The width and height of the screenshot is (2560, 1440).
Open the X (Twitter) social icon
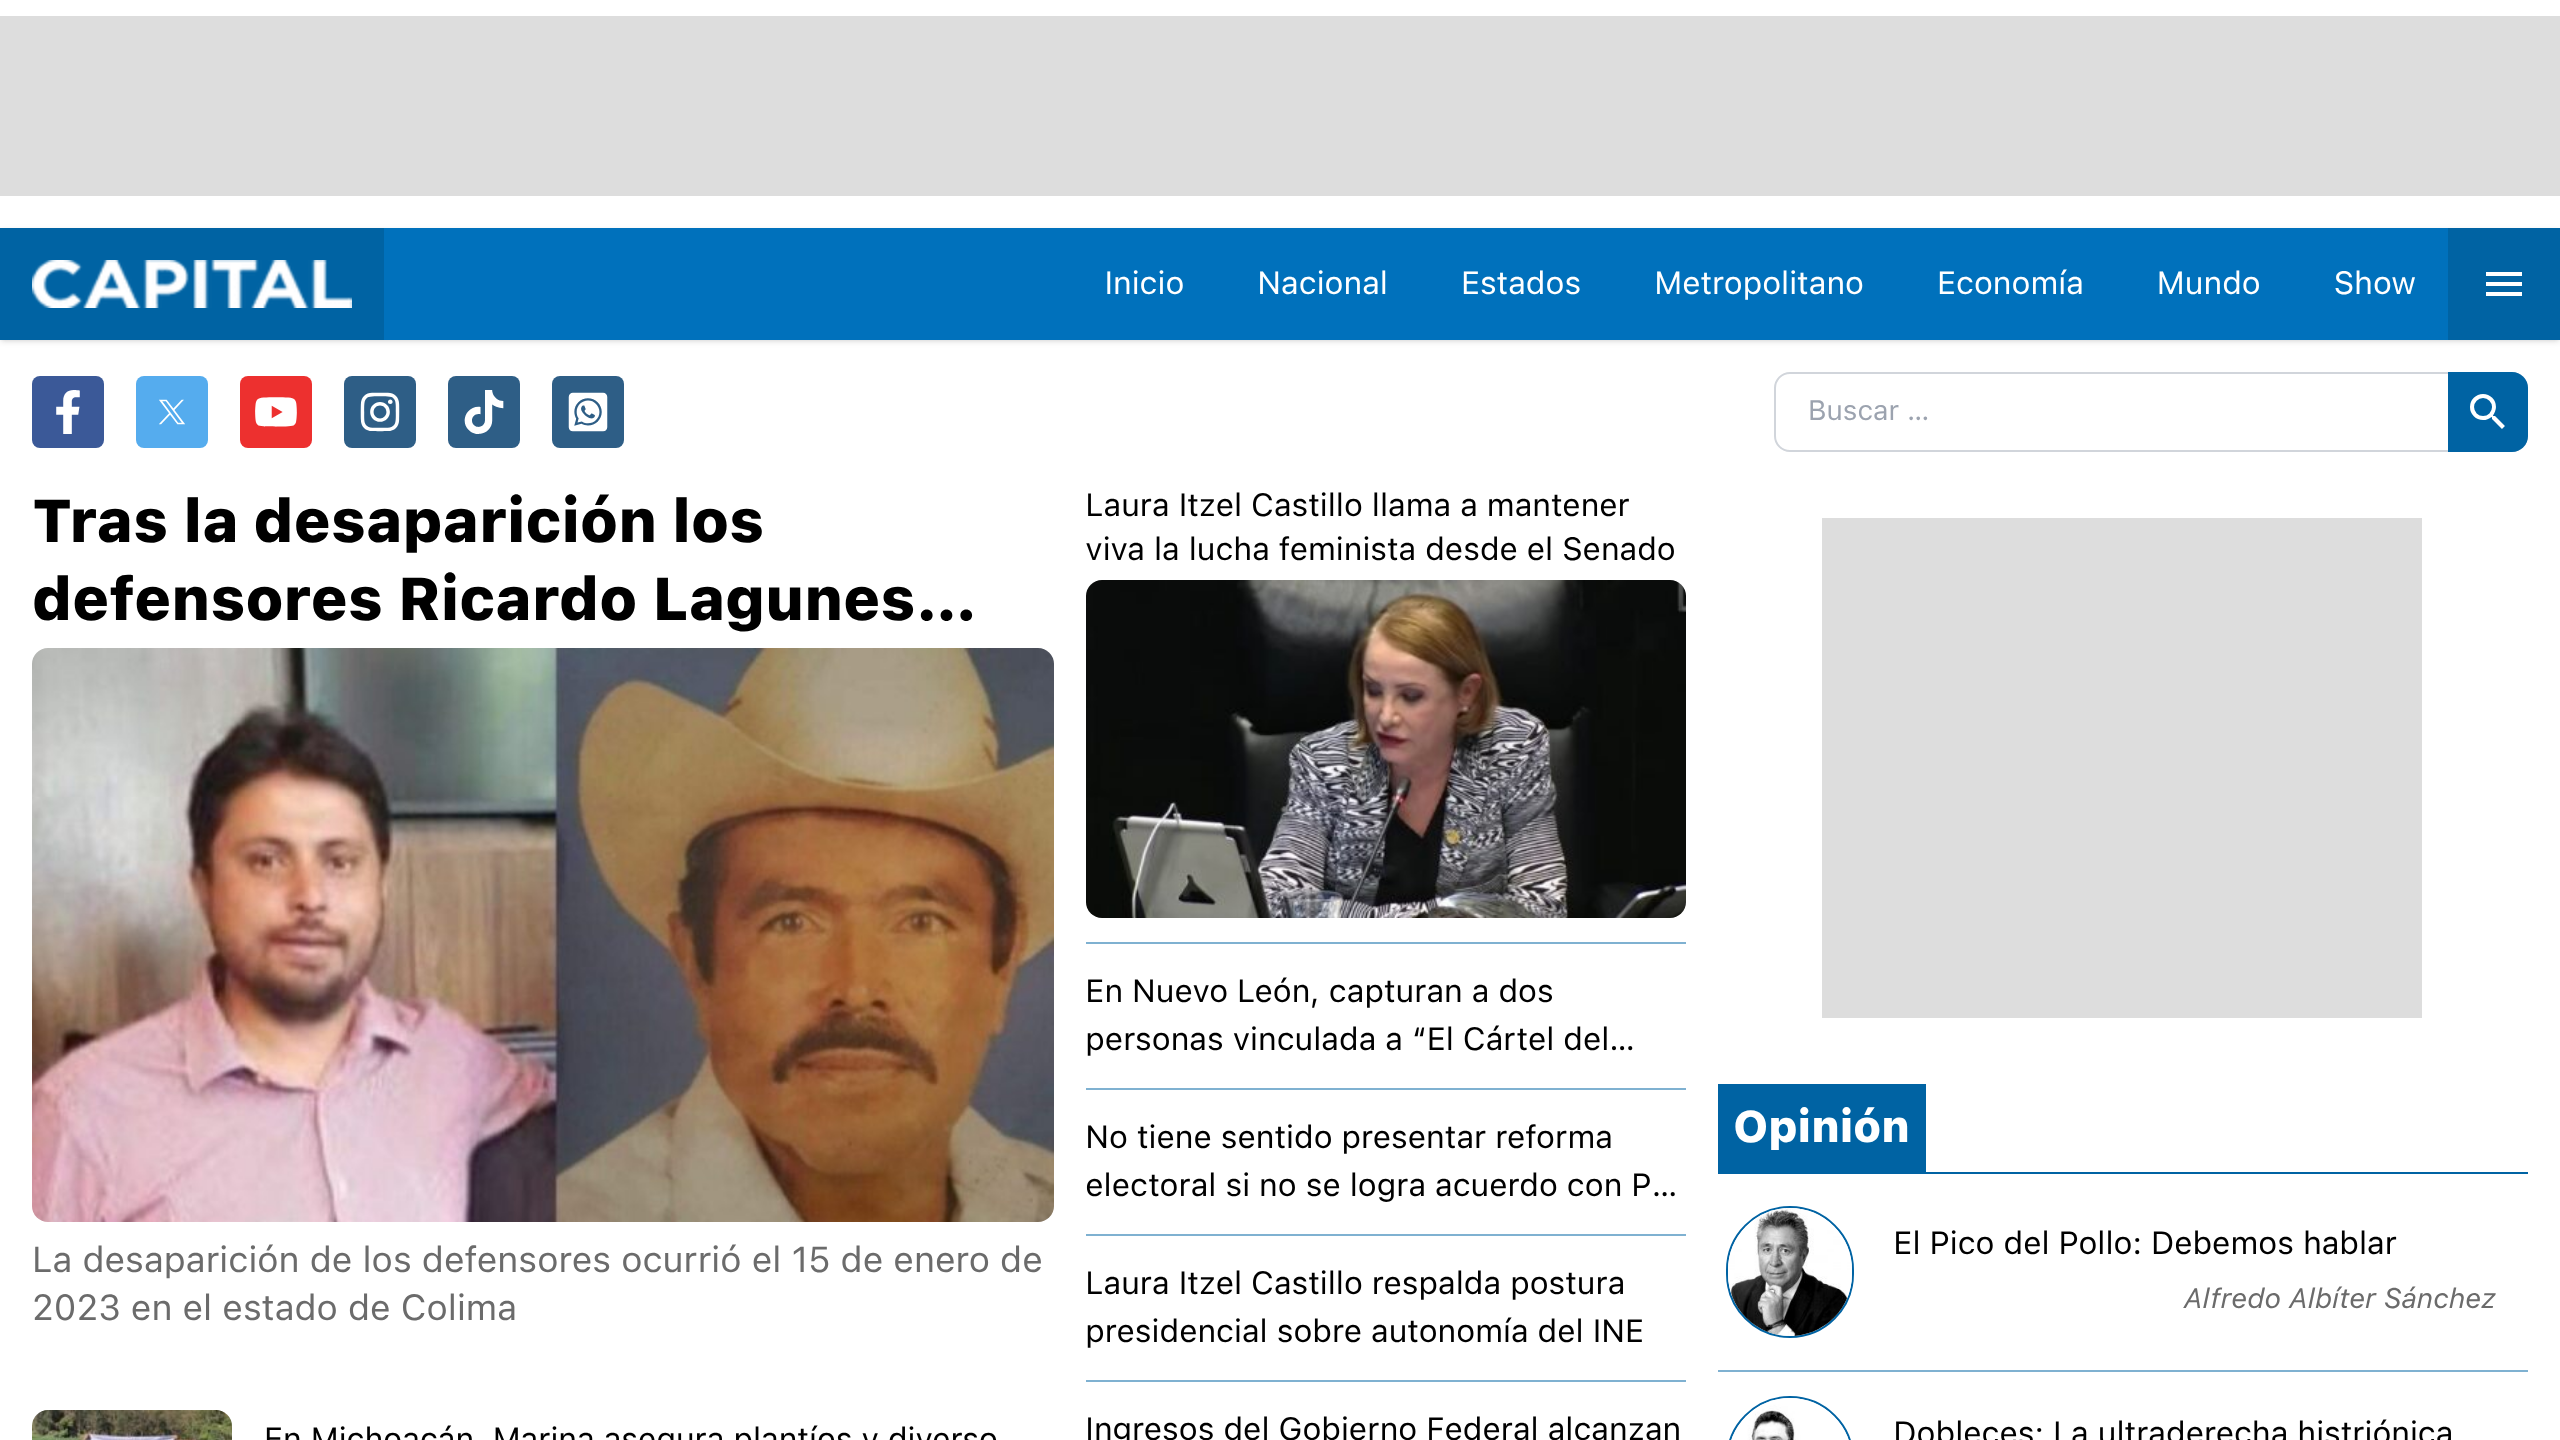171,411
